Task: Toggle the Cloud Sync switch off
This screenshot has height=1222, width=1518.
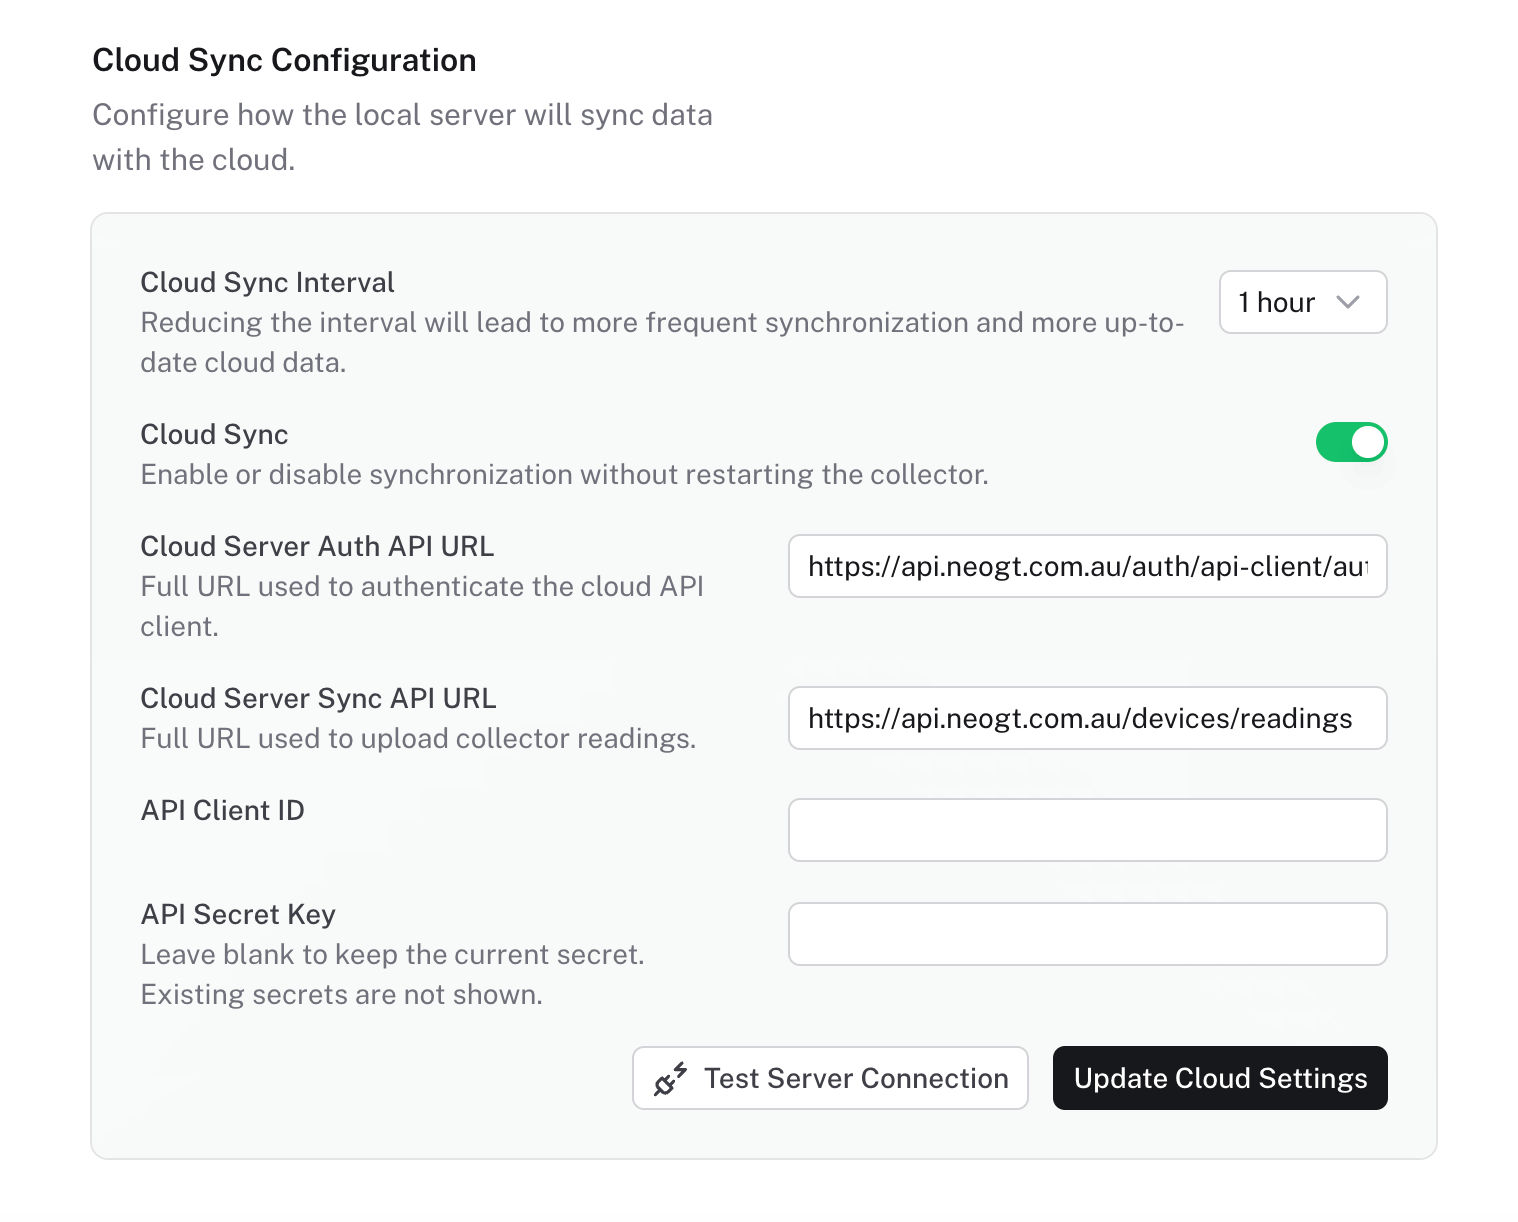Action: [x=1351, y=442]
